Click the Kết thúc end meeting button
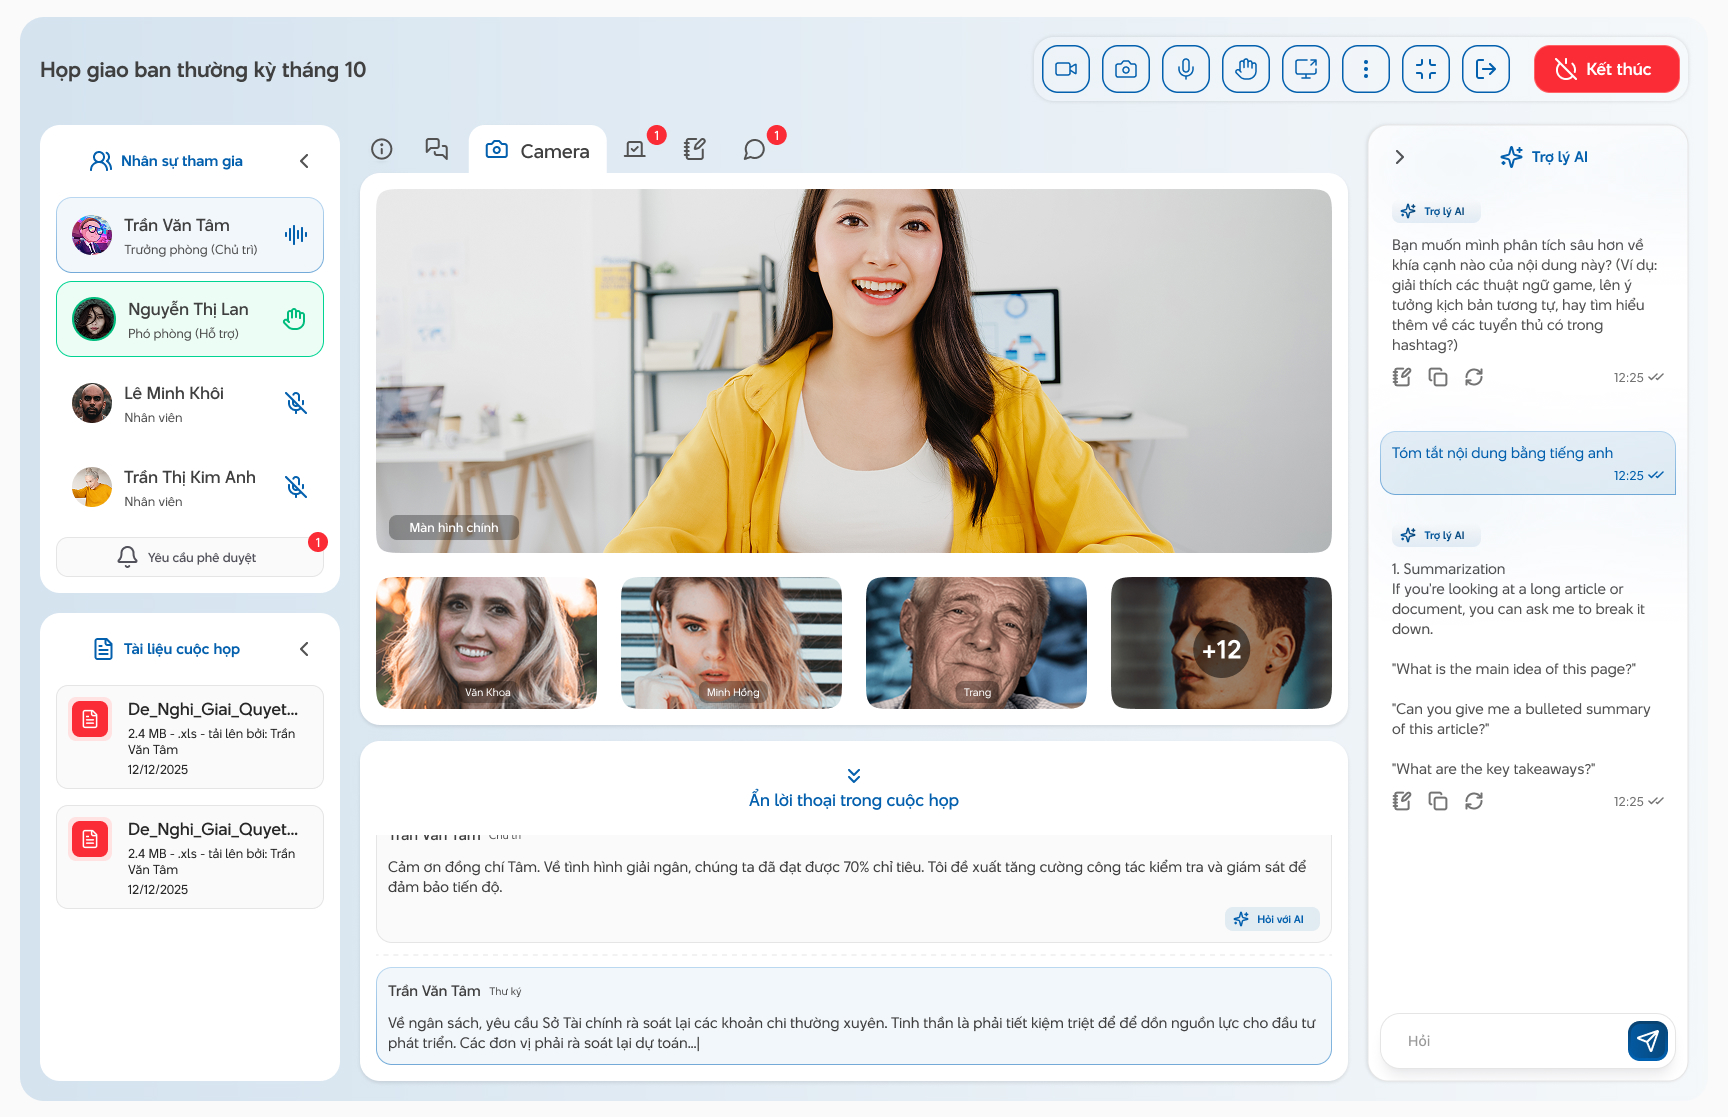 point(1607,69)
